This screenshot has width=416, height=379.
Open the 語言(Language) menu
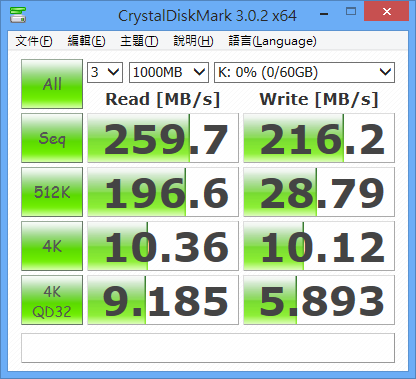(x=272, y=41)
